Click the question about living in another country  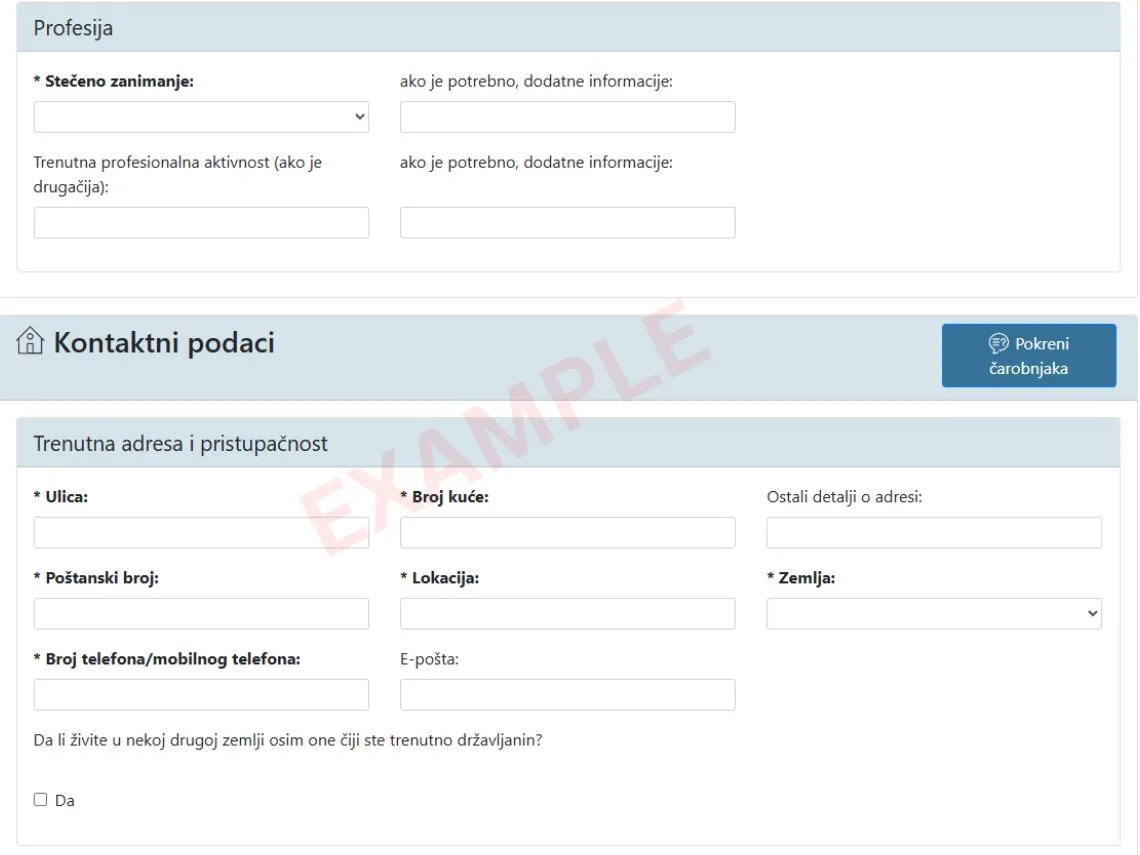288,741
